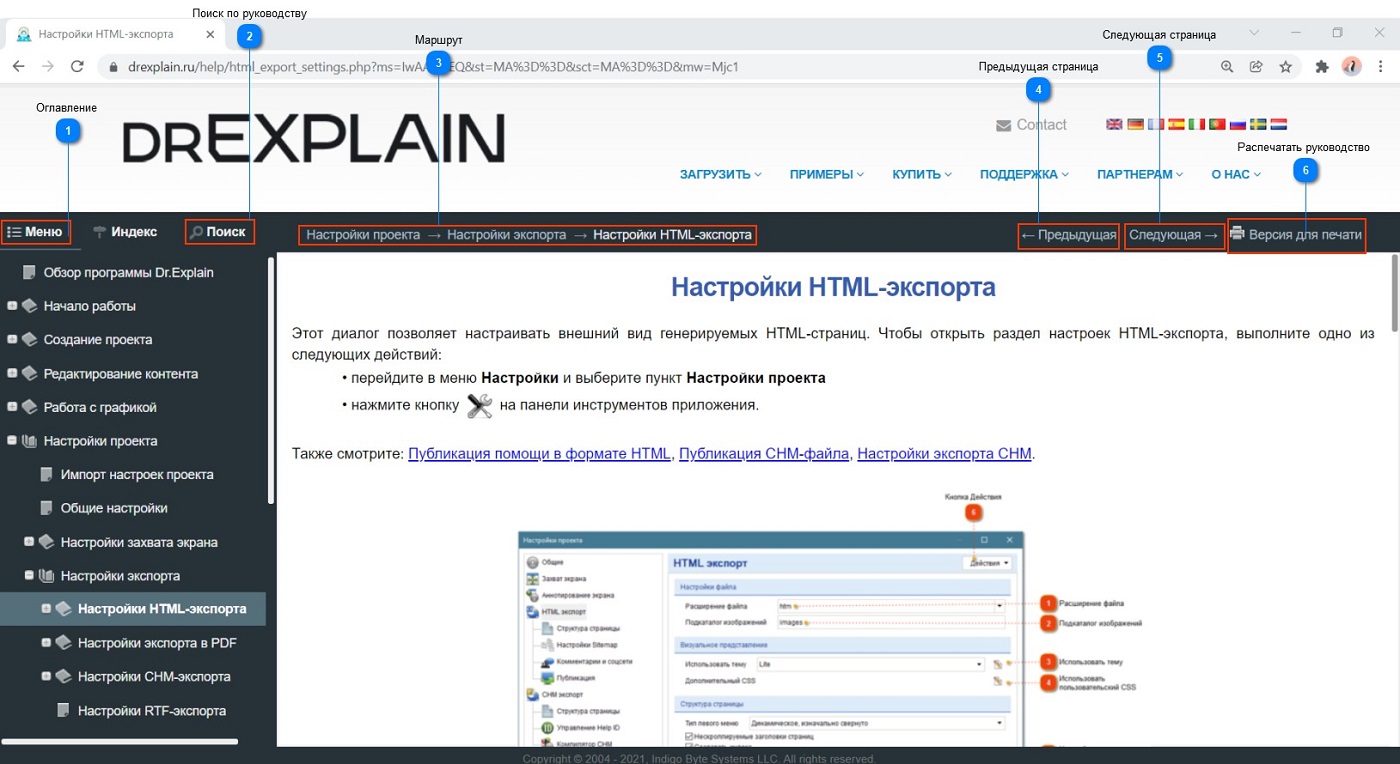Open topic Импорт настроек проекта
This screenshot has width=1400, height=764.
tap(137, 475)
